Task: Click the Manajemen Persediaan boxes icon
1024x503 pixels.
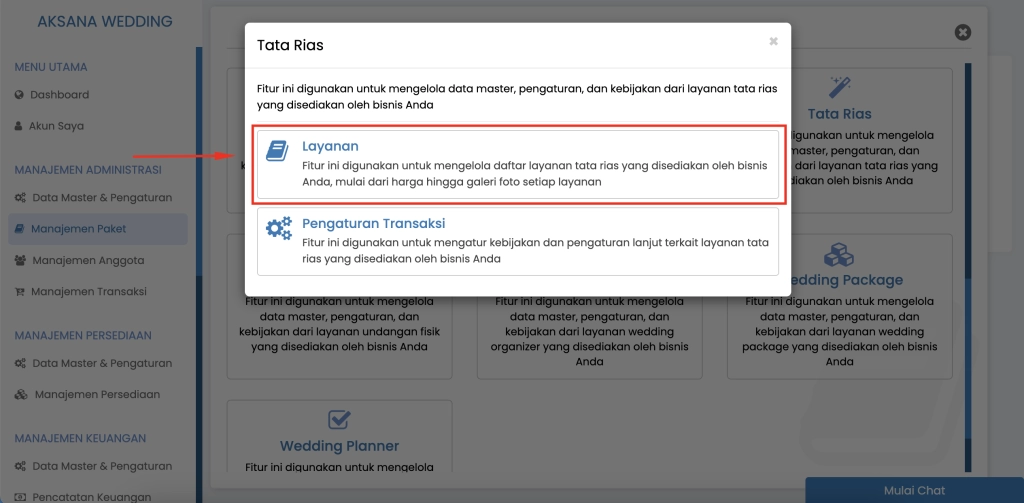Action: point(21,395)
